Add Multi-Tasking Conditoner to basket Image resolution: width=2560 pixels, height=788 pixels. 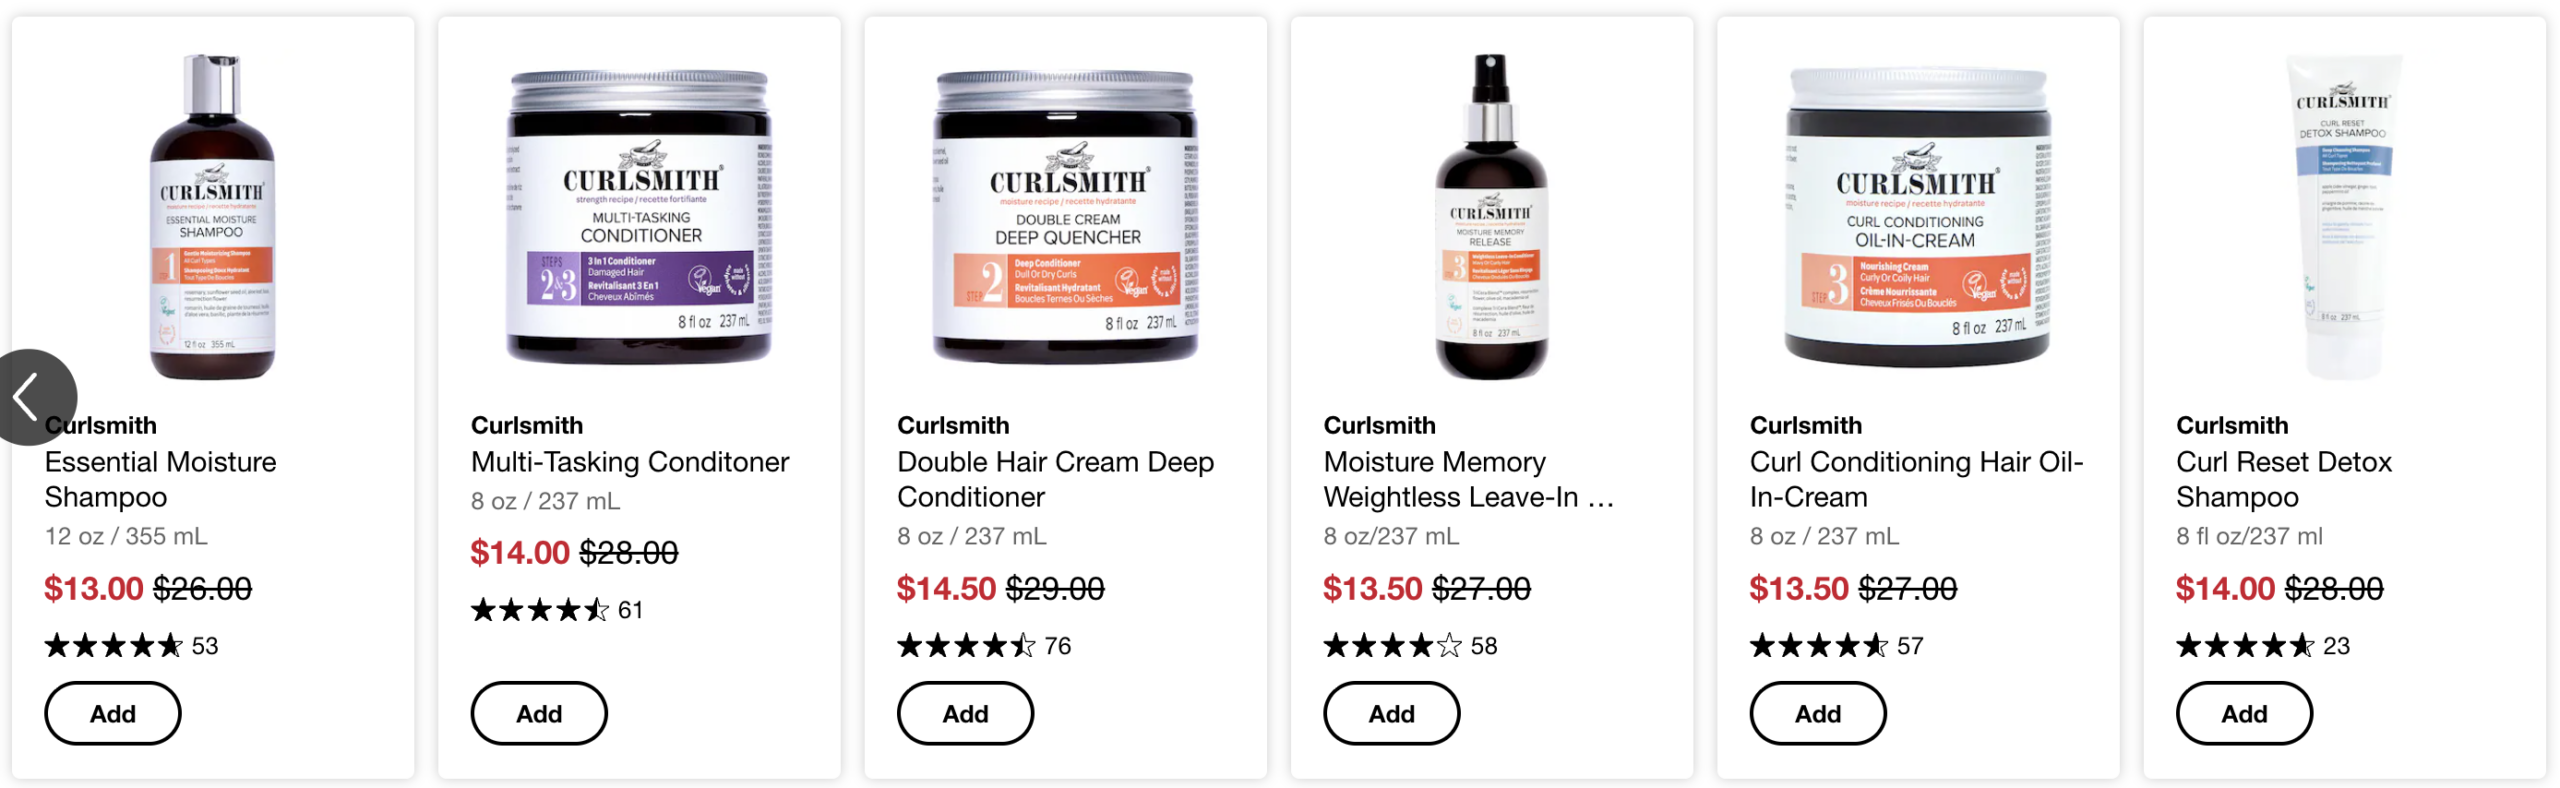[x=539, y=714]
